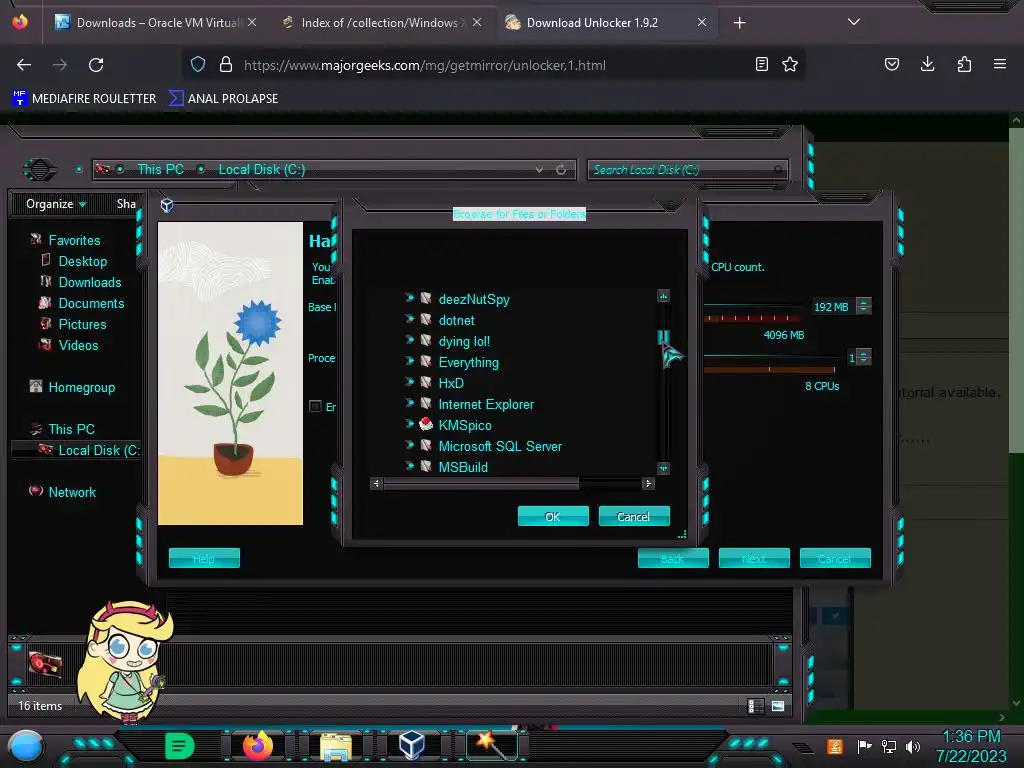Viewport: 1024px width, 768px height.
Task: Open Firefox downloads panel
Action: pyautogui.click(x=927, y=64)
